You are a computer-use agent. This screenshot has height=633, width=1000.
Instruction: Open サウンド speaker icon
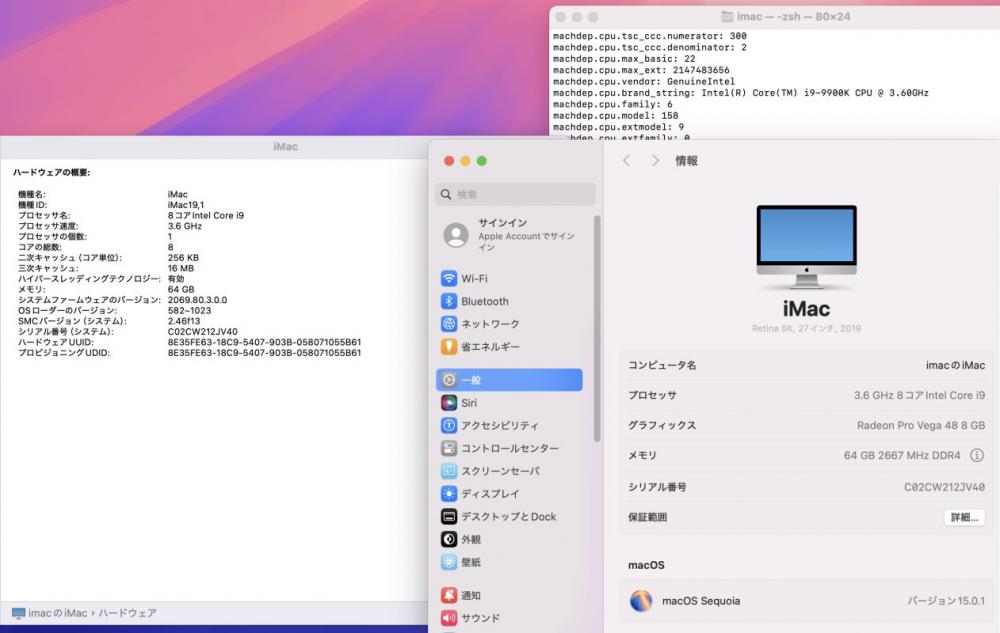(x=449, y=618)
